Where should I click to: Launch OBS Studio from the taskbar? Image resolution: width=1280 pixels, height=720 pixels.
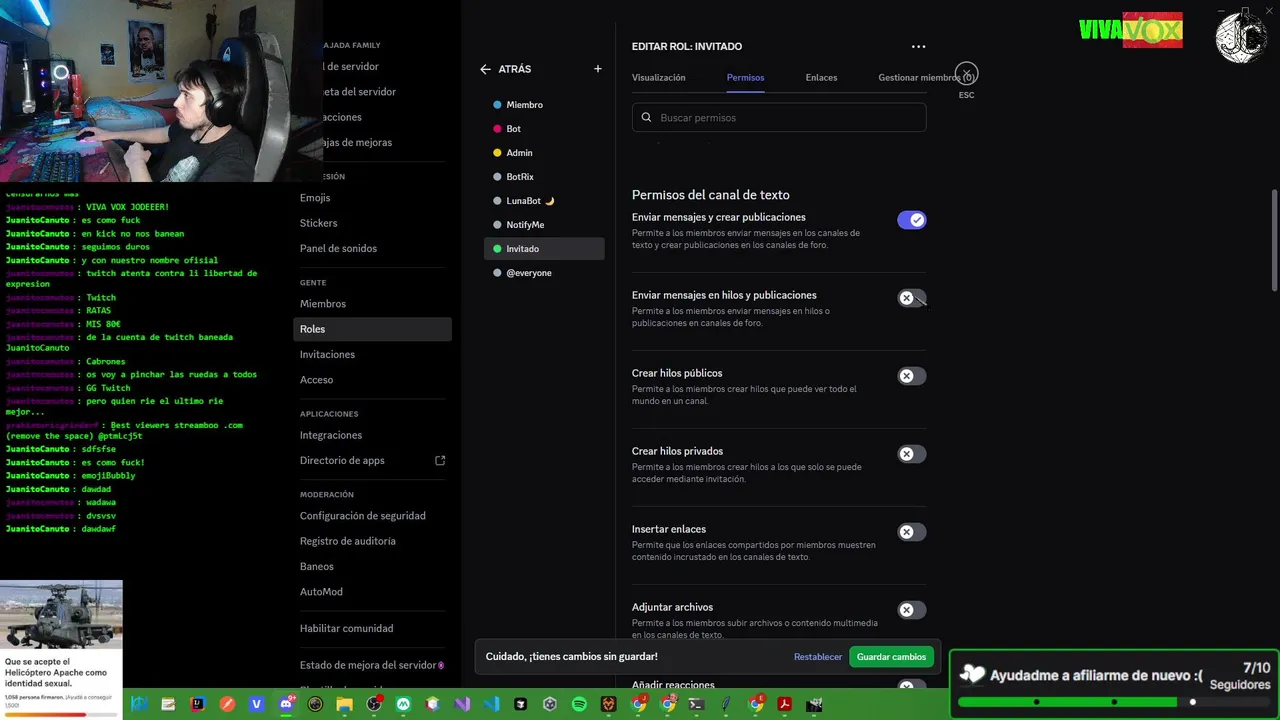[374, 704]
